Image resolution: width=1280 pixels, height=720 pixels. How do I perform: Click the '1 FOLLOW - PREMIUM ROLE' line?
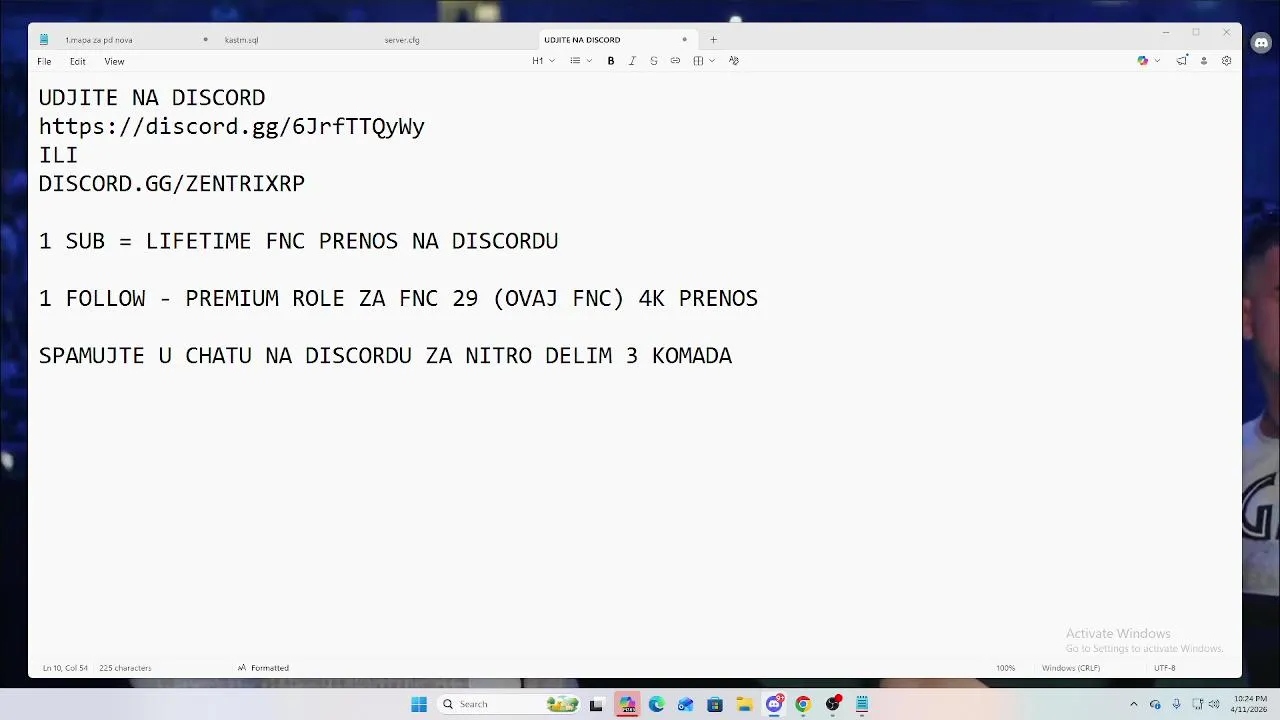(398, 298)
